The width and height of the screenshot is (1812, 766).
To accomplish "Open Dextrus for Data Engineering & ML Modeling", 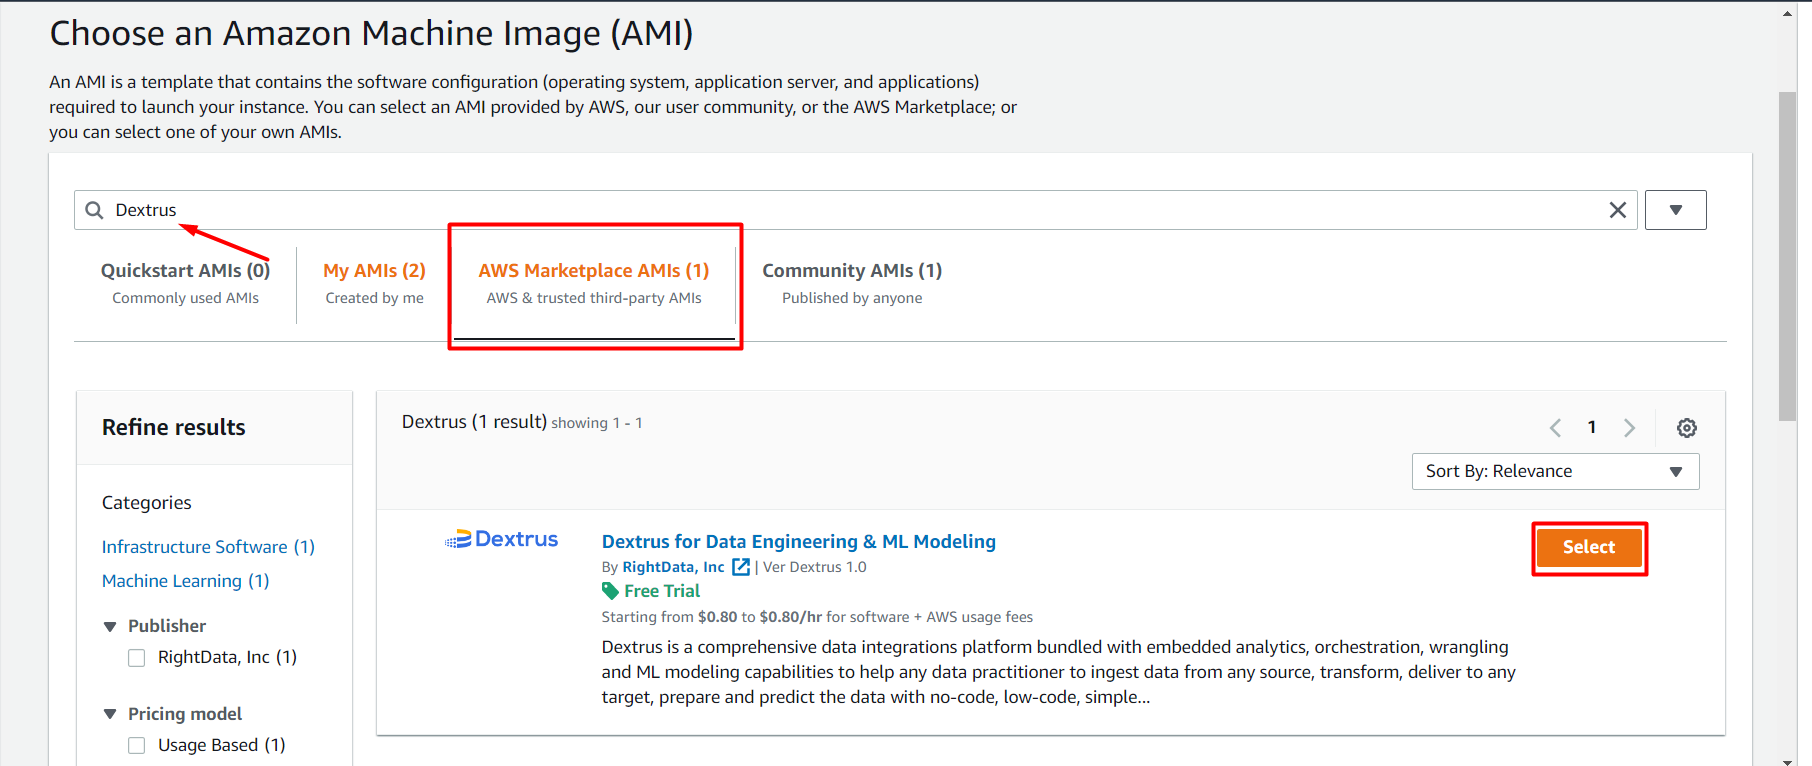I will coord(799,541).
